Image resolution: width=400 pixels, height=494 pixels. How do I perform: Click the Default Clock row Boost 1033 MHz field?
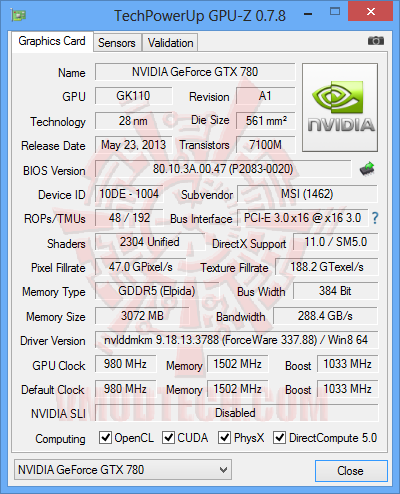click(348, 389)
